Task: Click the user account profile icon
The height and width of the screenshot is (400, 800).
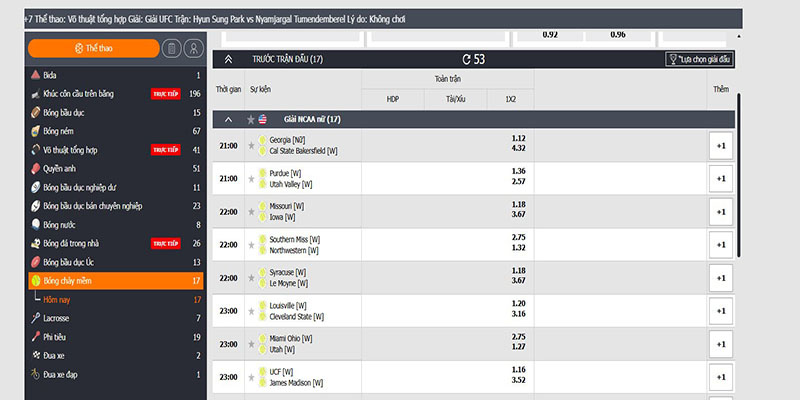Action: tap(194, 48)
